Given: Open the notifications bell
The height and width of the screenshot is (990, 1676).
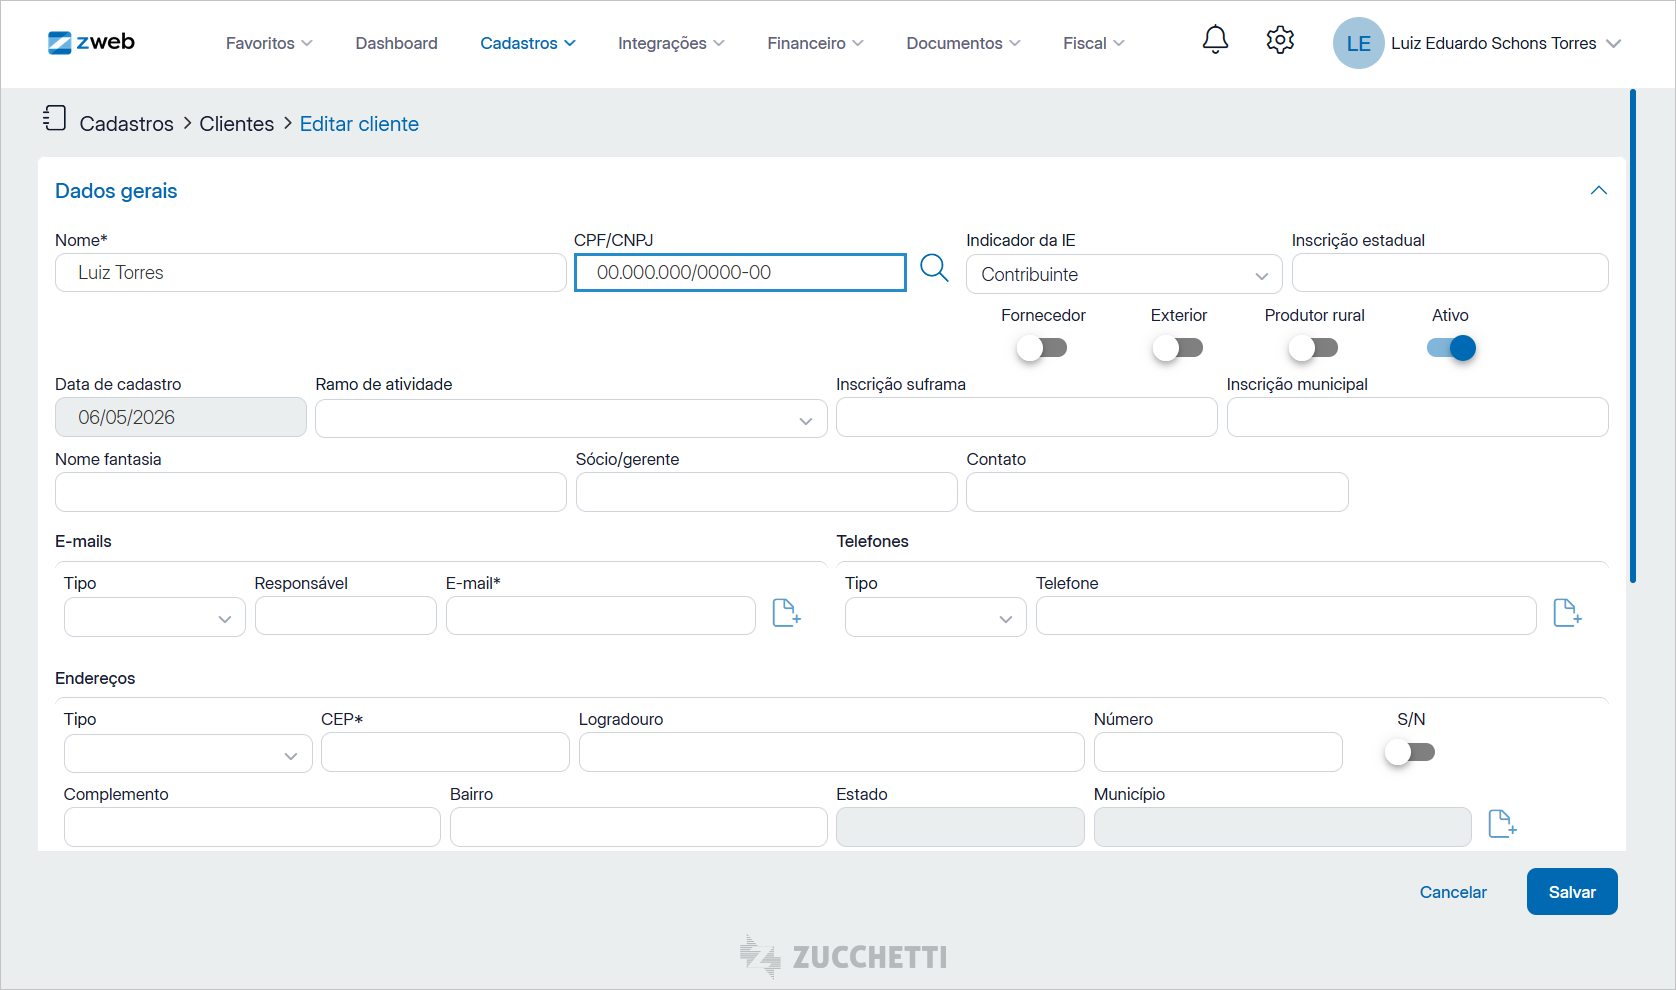Looking at the screenshot, I should (1215, 40).
